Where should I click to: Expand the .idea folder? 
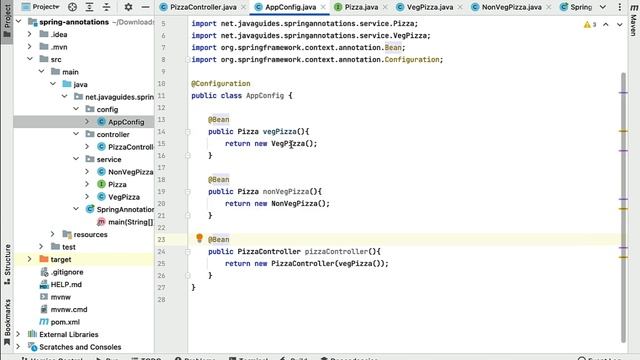(x=29, y=34)
